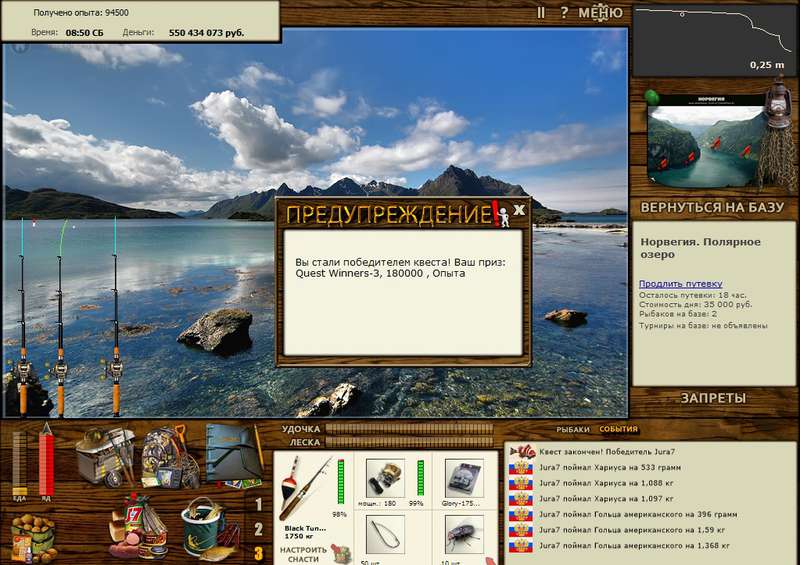Click Стоимость дня: 35 000 руб. text
800x565 pixels.
click(x=695, y=305)
